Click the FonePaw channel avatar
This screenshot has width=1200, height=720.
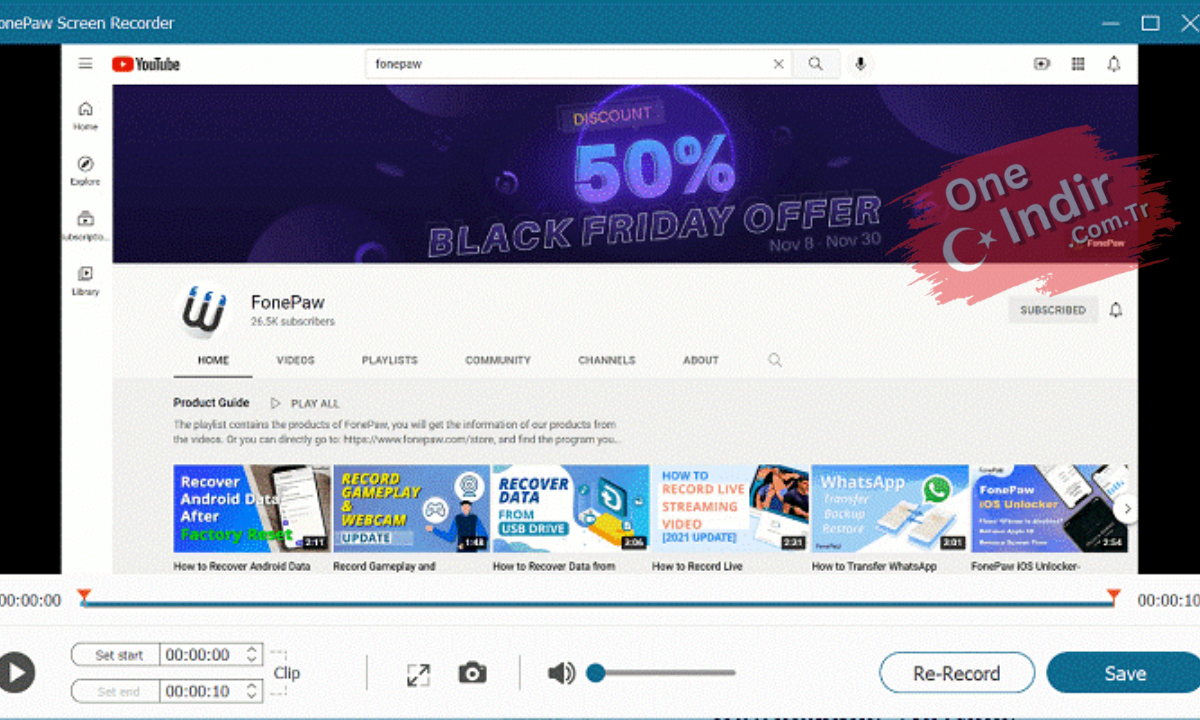tap(206, 310)
